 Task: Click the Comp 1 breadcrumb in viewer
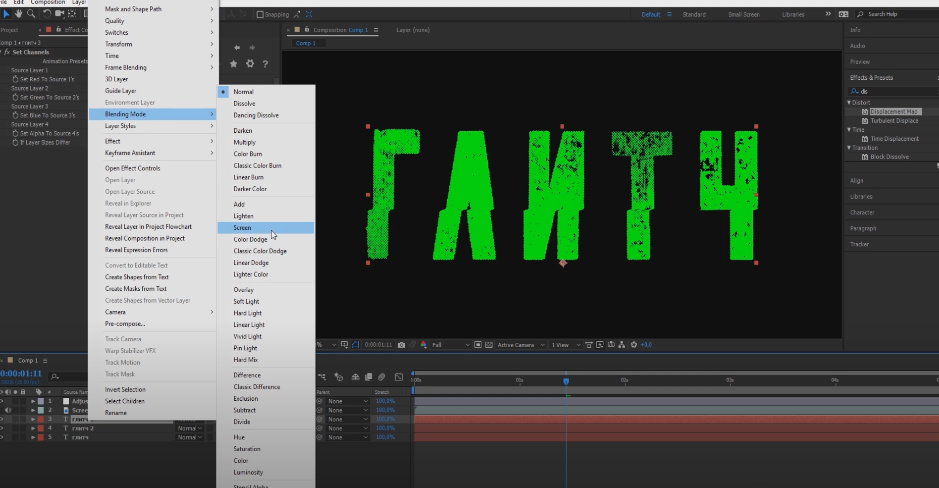coord(305,43)
